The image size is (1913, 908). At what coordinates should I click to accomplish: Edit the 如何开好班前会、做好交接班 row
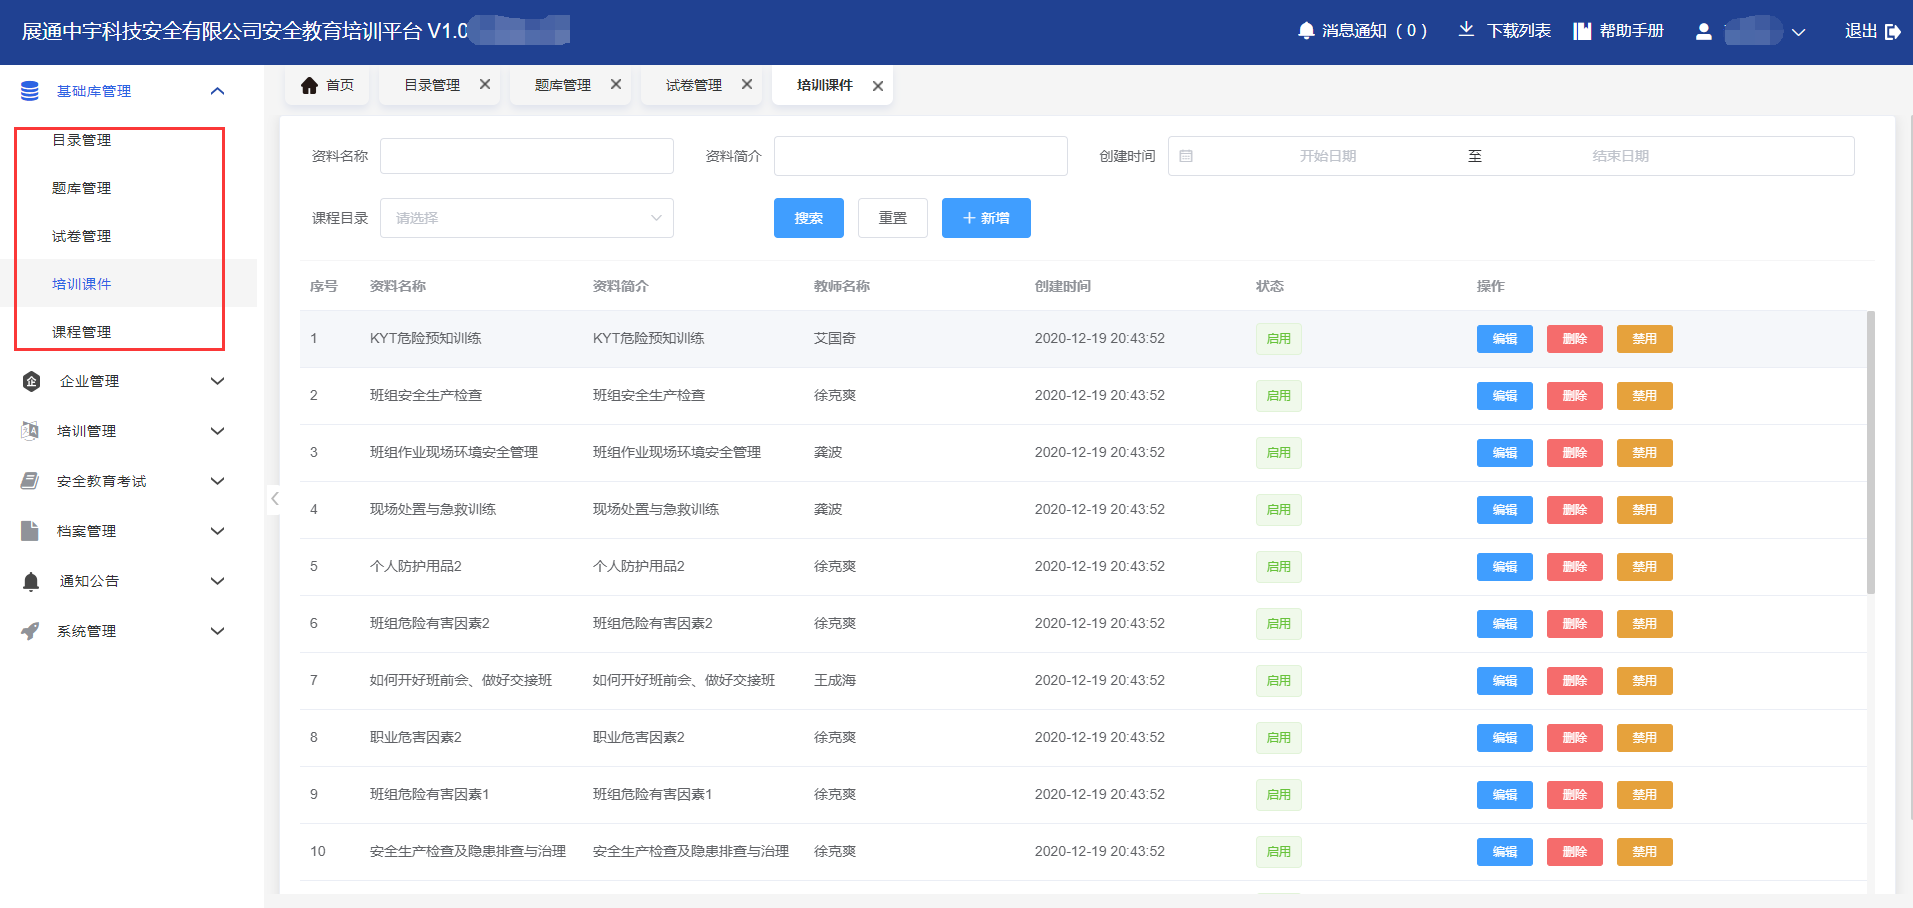1505,681
